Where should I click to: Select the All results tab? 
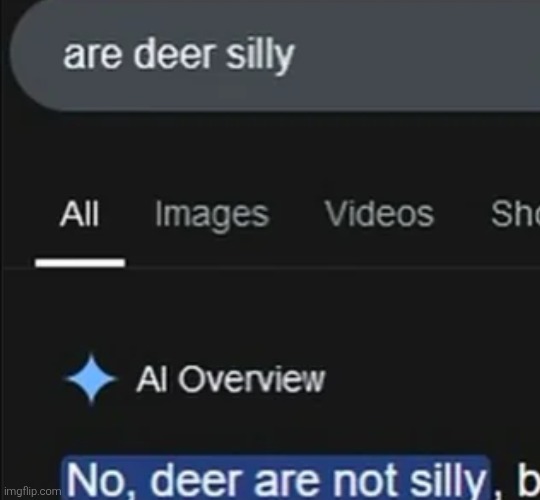point(80,214)
